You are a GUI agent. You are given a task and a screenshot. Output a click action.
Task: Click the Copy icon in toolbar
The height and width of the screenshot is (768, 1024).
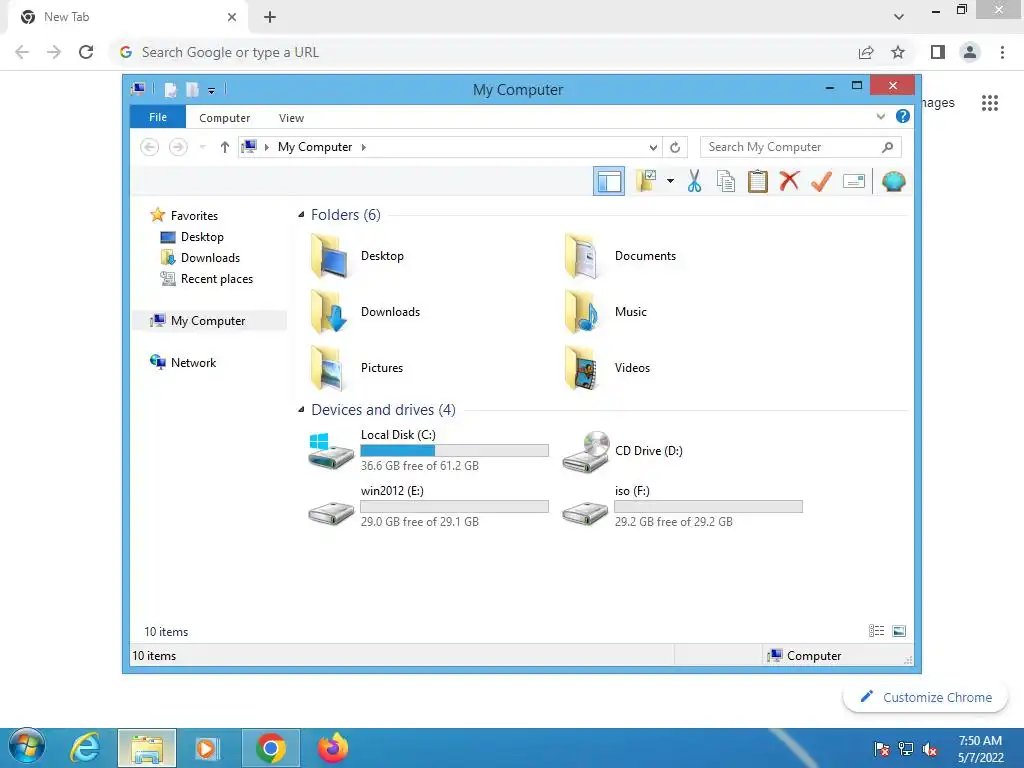726,181
